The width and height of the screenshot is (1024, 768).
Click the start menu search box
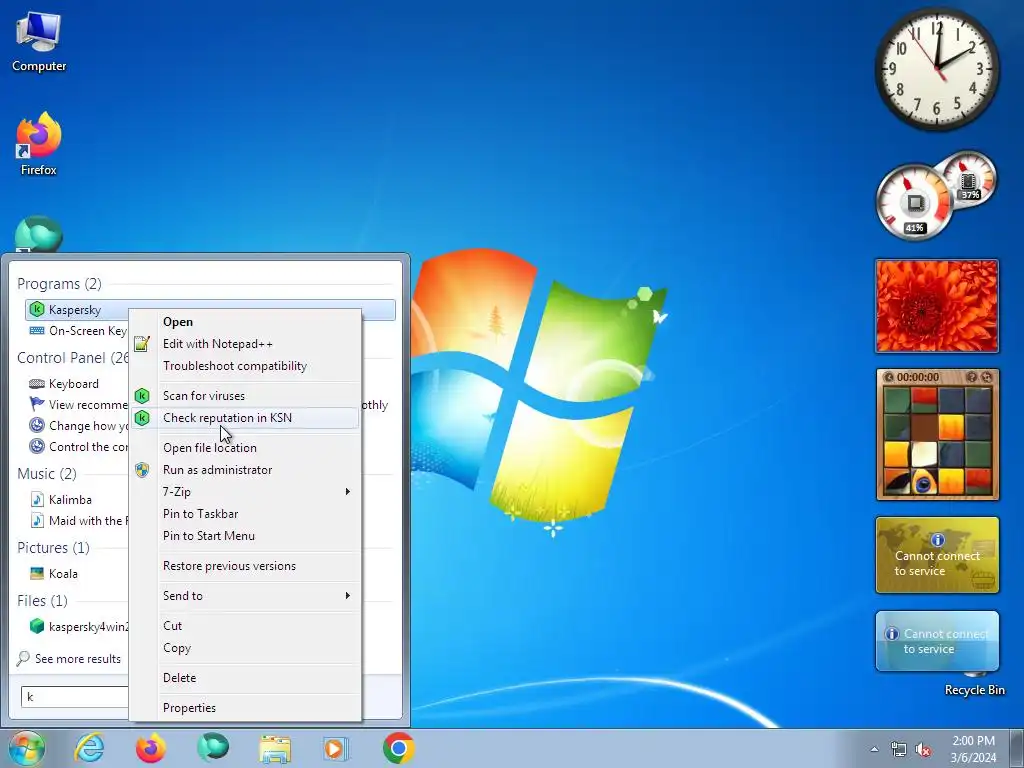[74, 697]
